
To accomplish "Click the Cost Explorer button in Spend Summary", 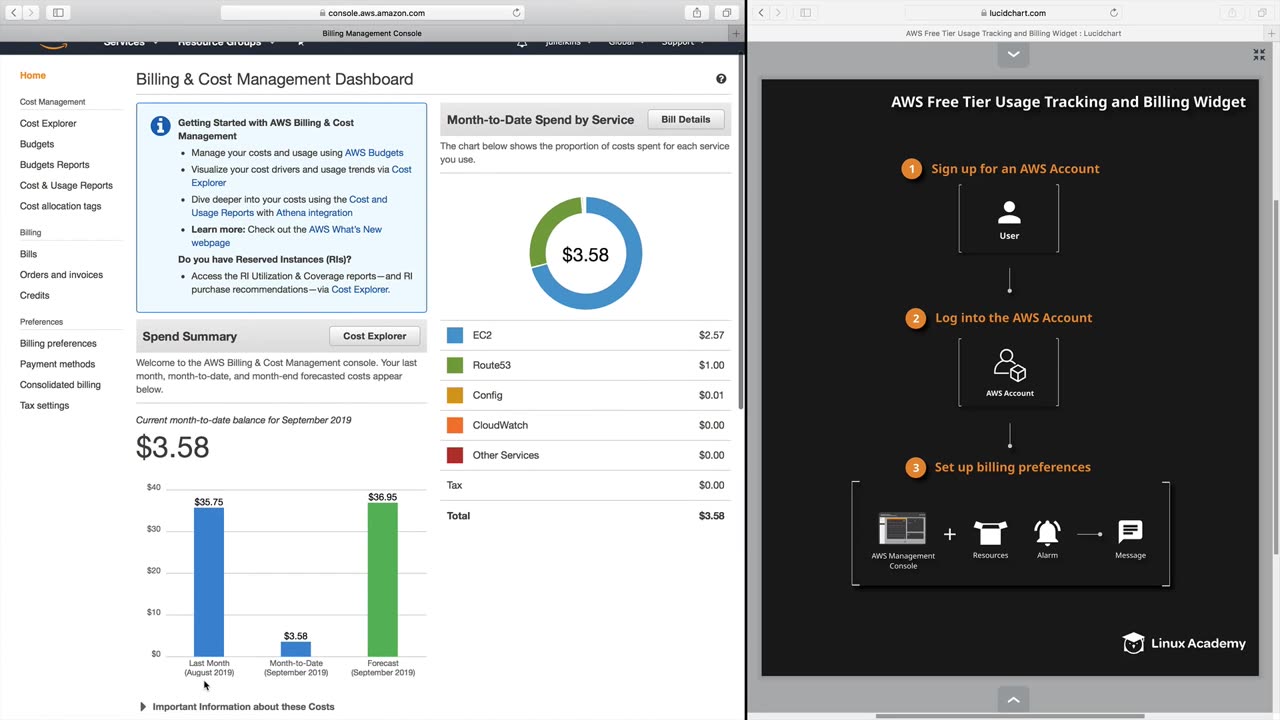I will tap(375, 336).
